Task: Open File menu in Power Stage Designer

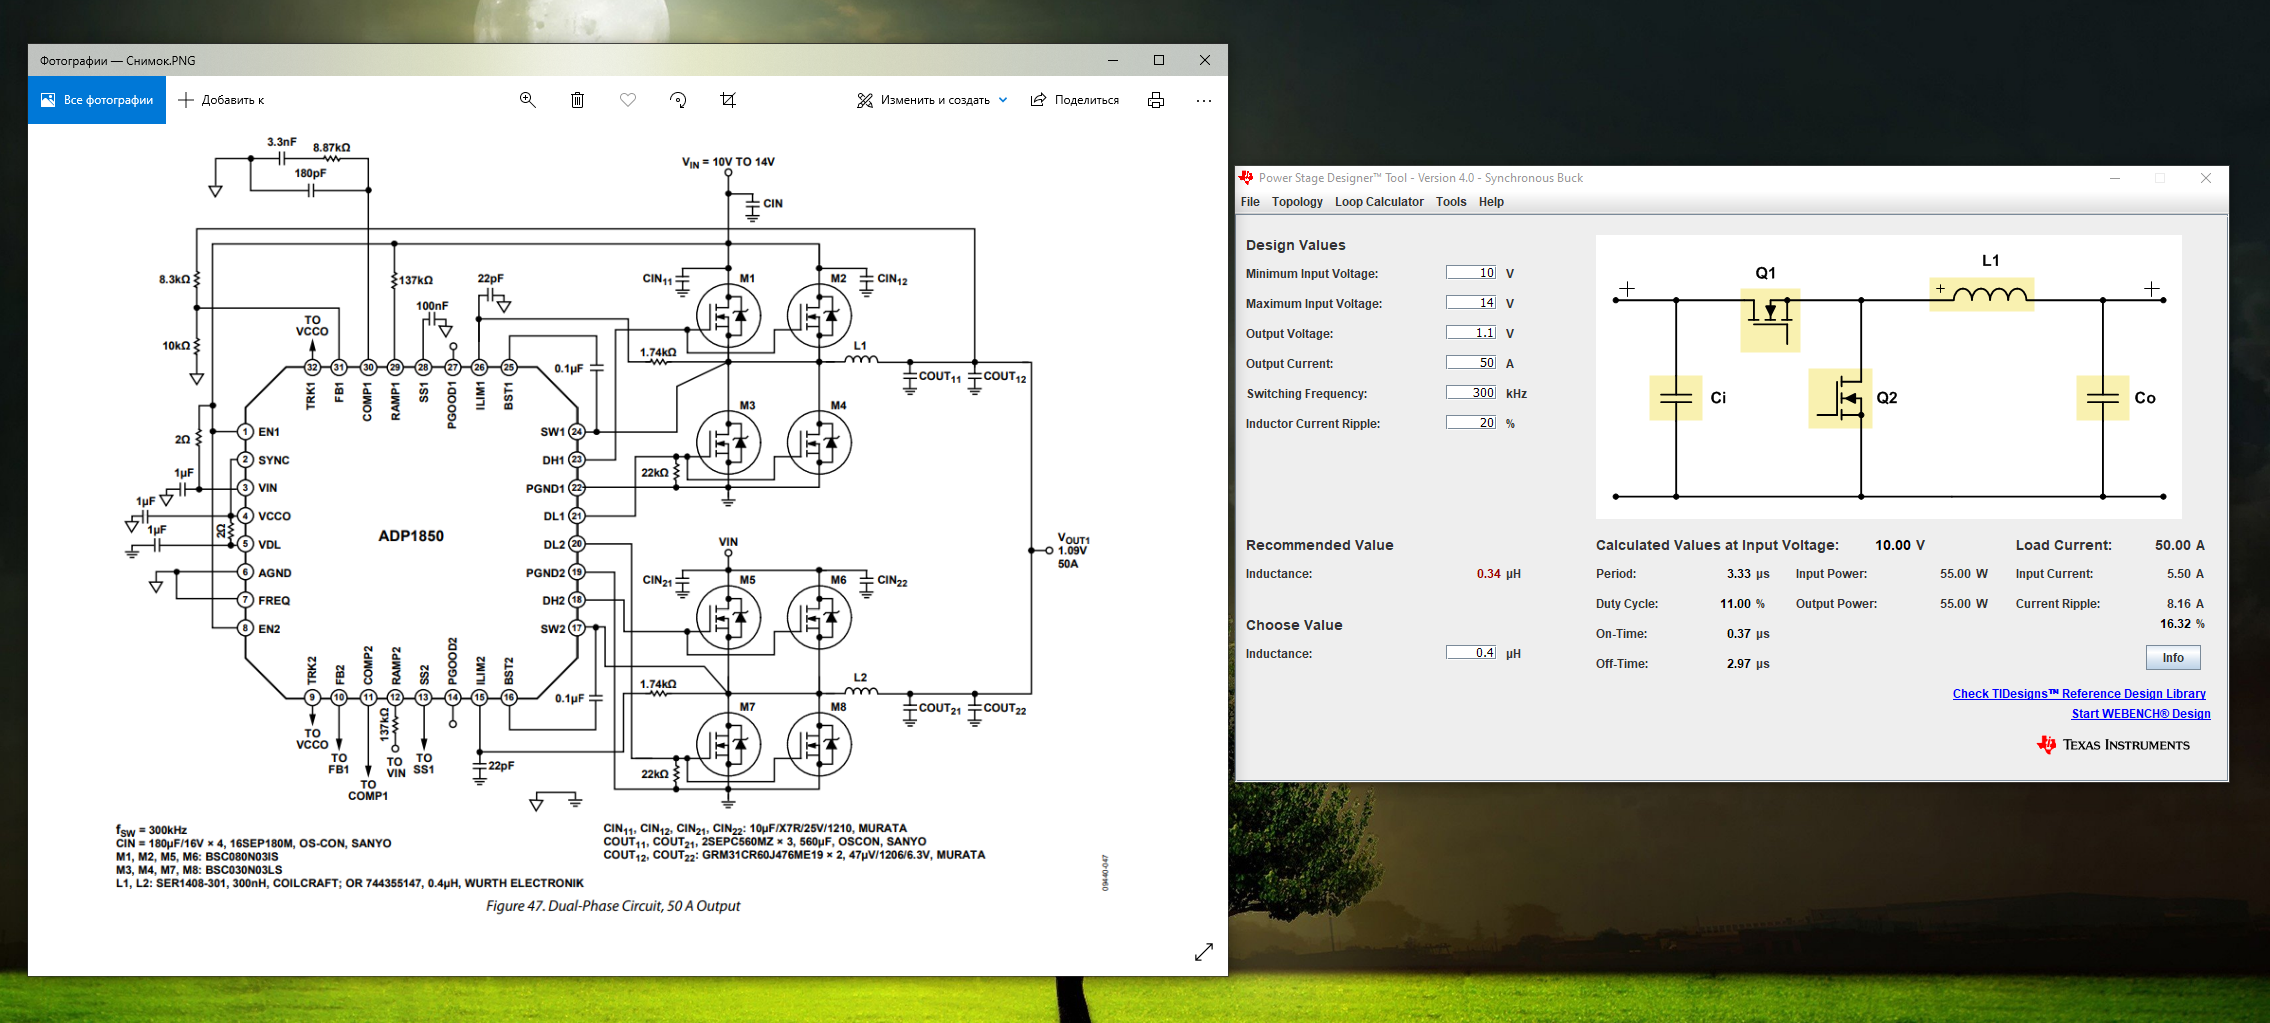Action: click(1250, 202)
